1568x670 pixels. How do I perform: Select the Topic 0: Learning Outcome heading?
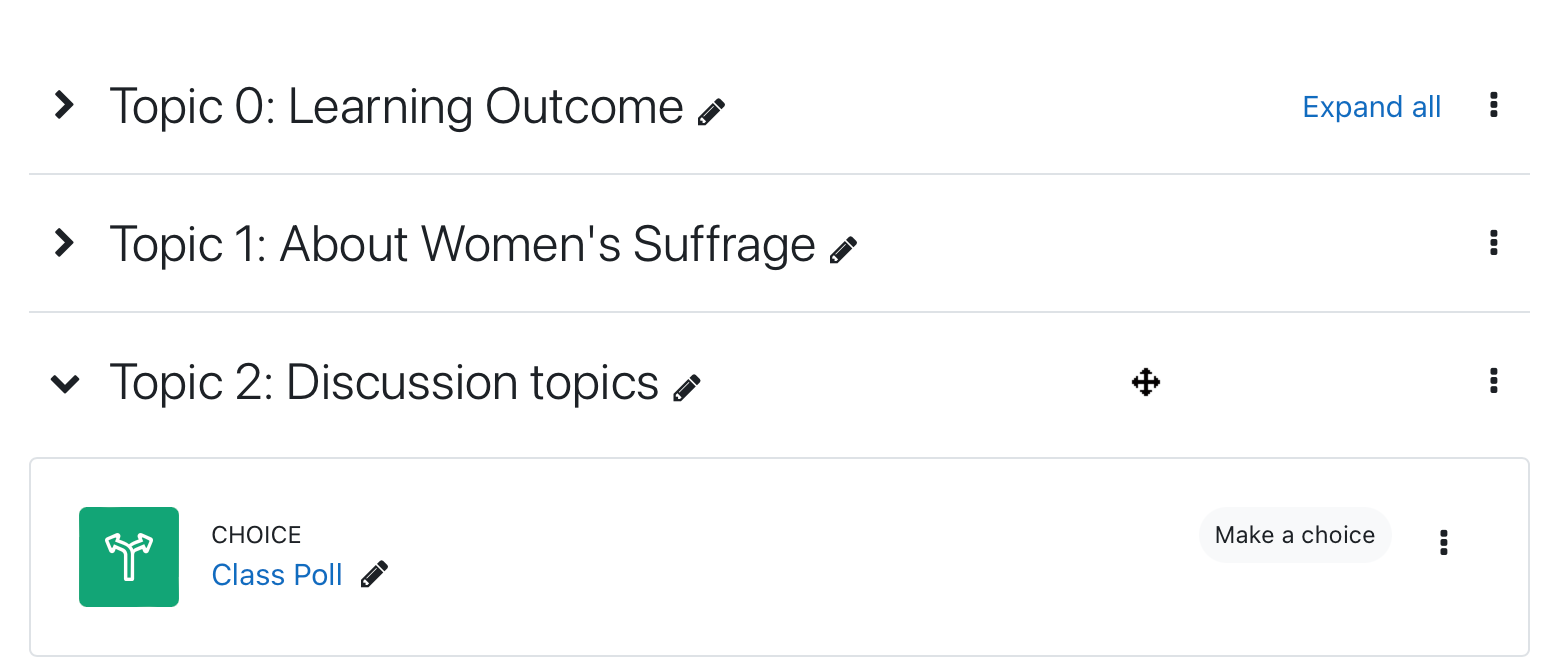click(x=396, y=106)
